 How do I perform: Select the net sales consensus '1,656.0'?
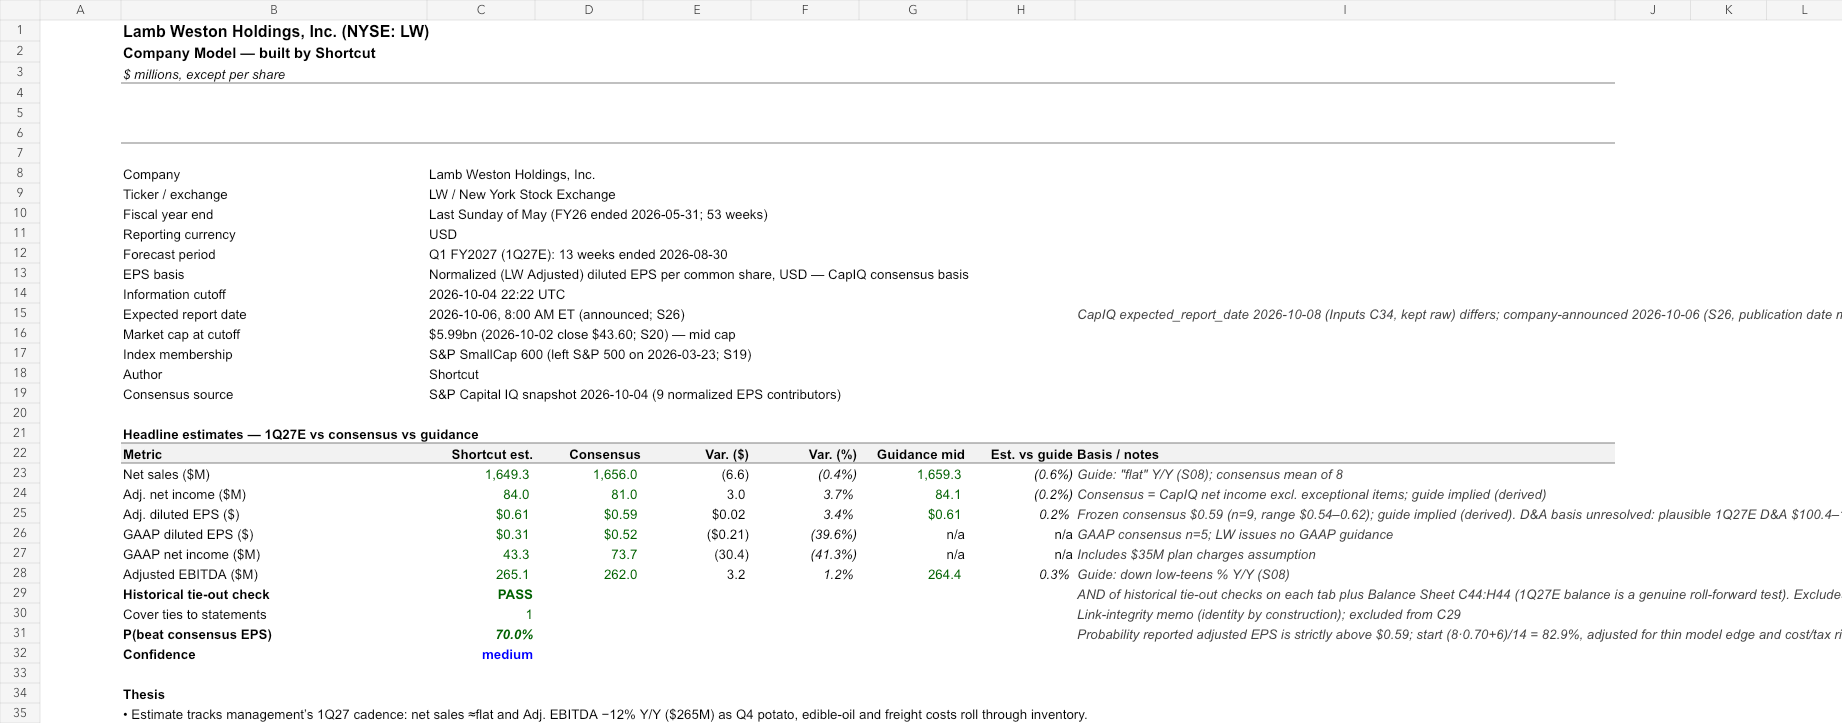(615, 475)
